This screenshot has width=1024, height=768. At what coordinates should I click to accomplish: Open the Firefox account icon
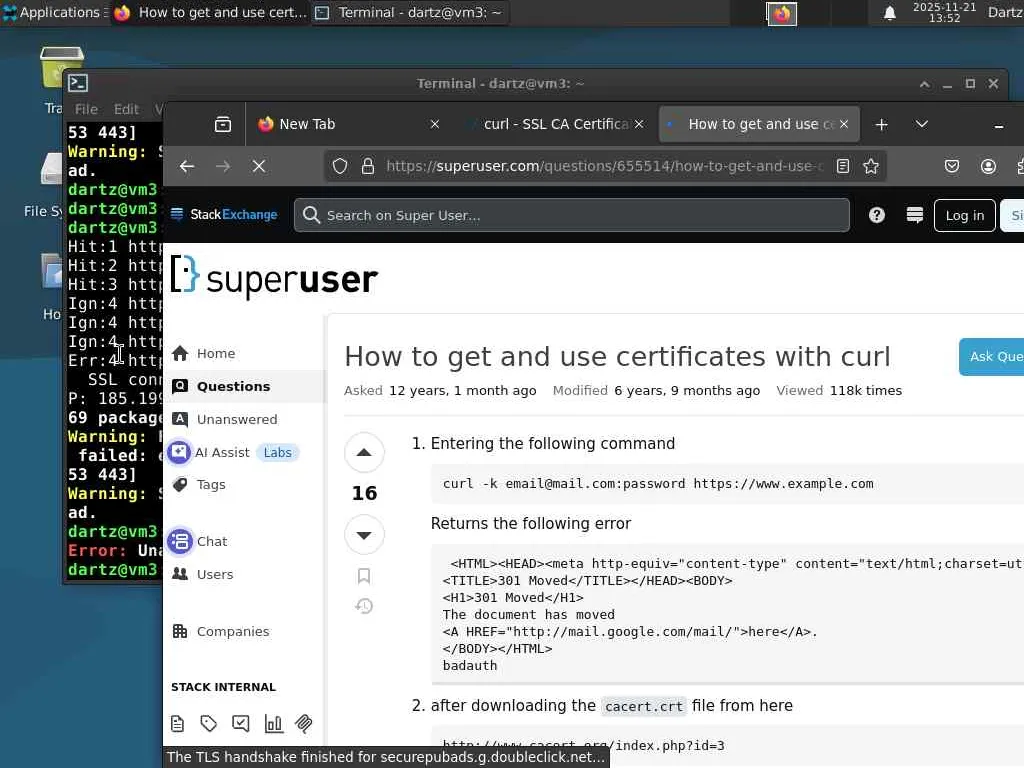tap(988, 167)
